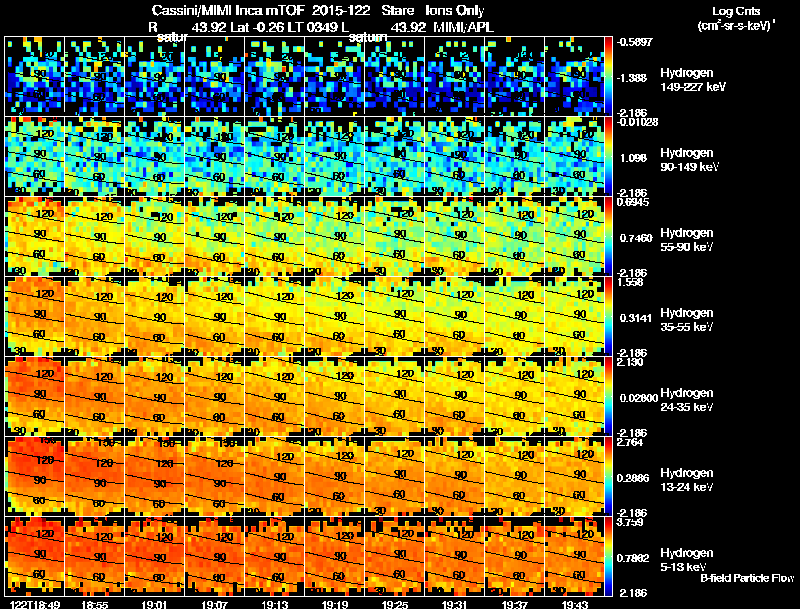
Task: Click the Hydrogen 149-227 keV color bar
Action: 608,76
